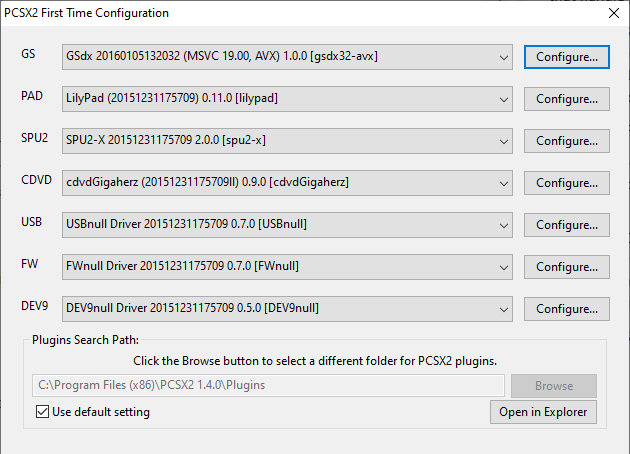Close the First Time Configuration window

[x=613, y=14]
